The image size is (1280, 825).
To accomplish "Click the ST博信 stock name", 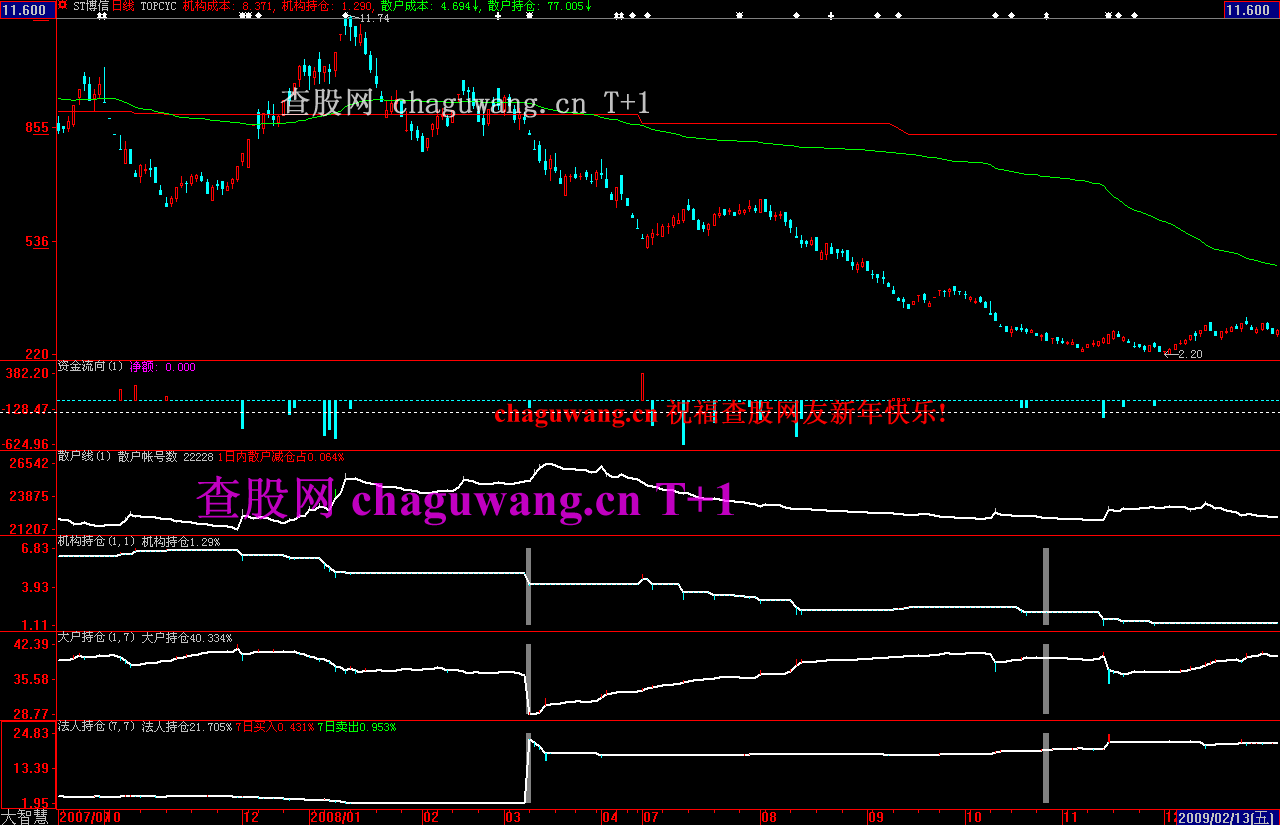I will 89,6.
